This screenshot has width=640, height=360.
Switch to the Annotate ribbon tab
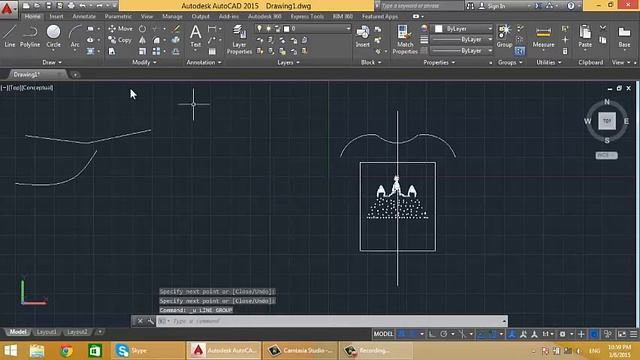click(x=84, y=17)
